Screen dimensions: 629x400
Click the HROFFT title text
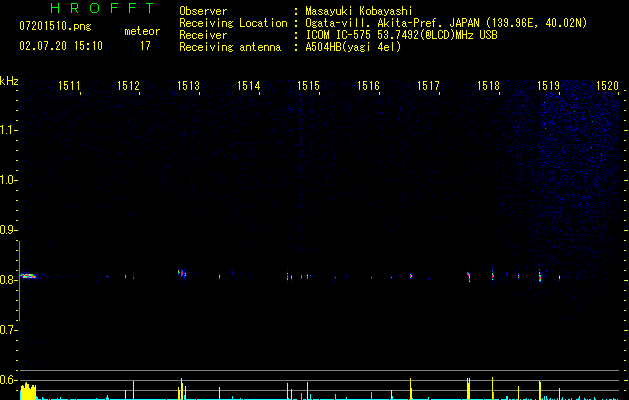pyautogui.click(x=103, y=8)
